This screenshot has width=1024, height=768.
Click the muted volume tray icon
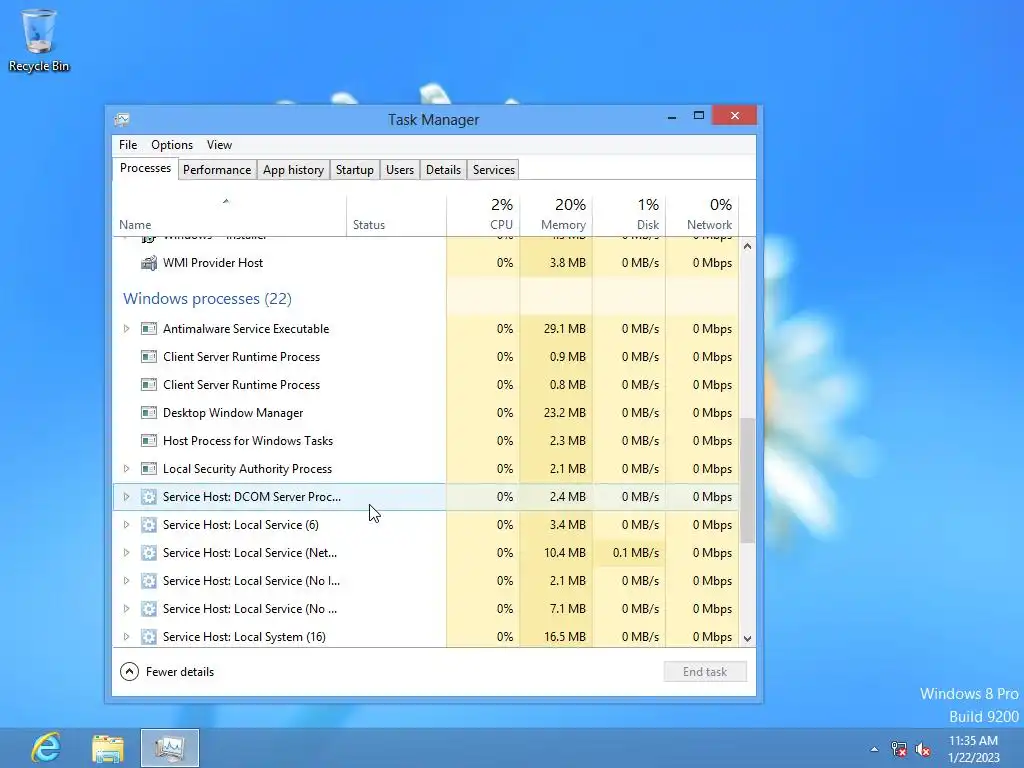923,749
